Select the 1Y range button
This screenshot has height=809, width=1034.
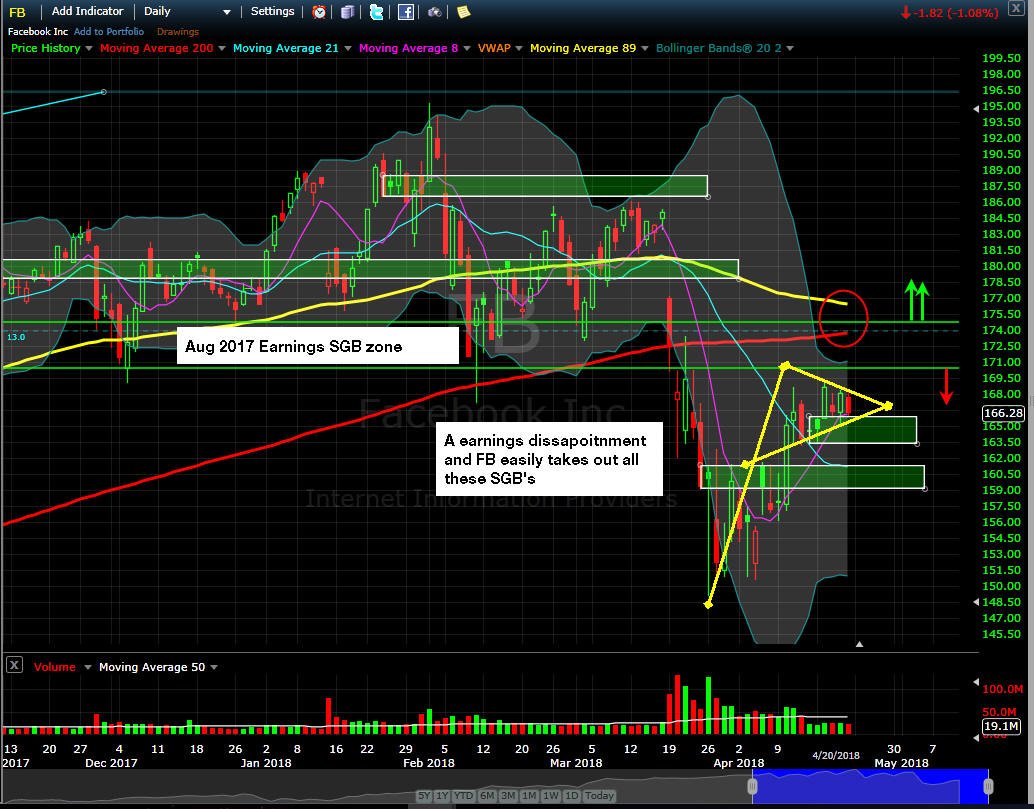tap(442, 795)
